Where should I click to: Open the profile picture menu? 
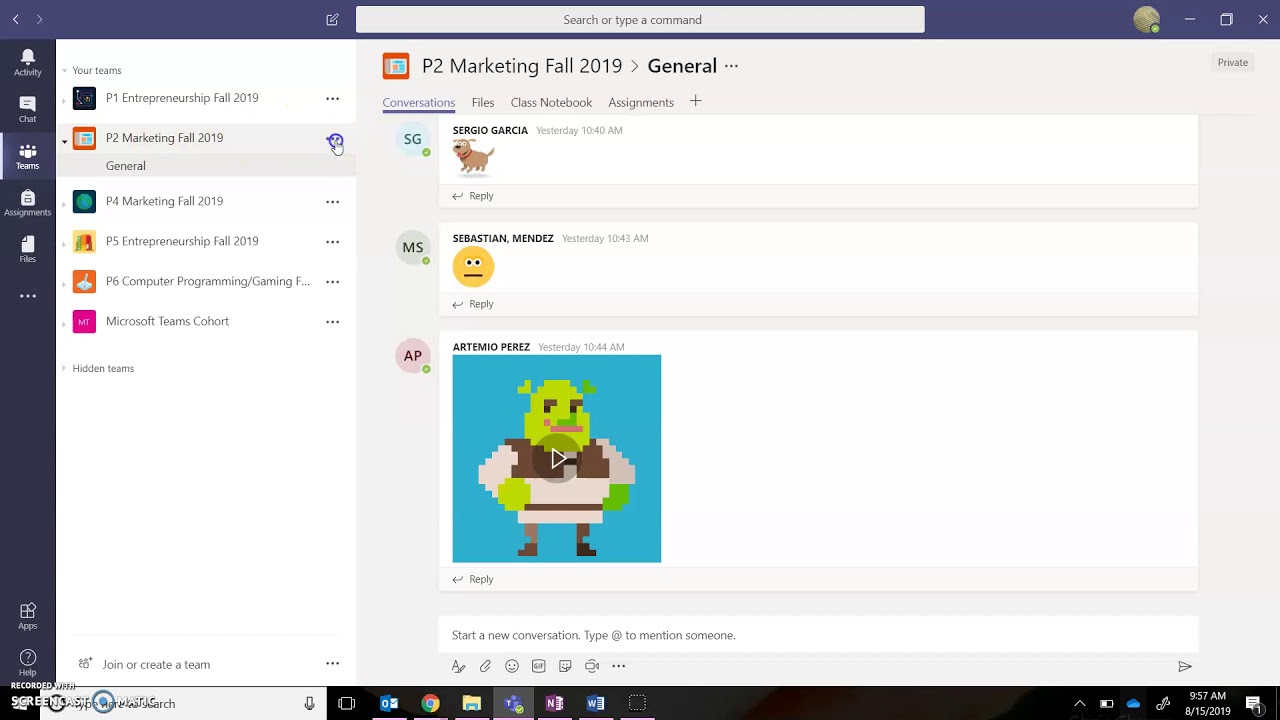pyautogui.click(x=1147, y=19)
